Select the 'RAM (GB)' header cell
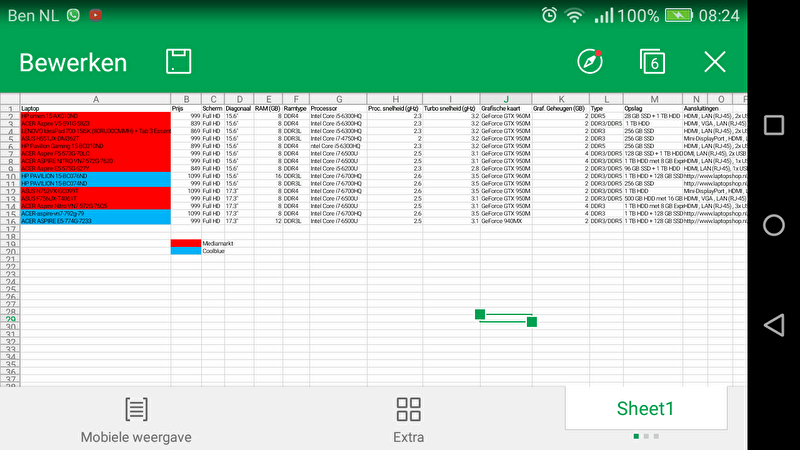This screenshot has width=800, height=450. click(268, 108)
